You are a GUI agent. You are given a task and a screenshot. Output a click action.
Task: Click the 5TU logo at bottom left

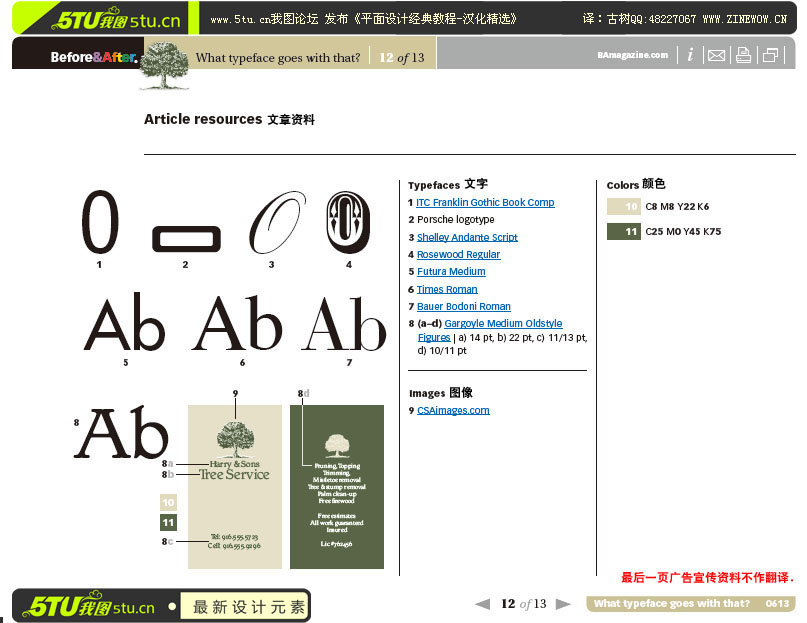pos(92,605)
